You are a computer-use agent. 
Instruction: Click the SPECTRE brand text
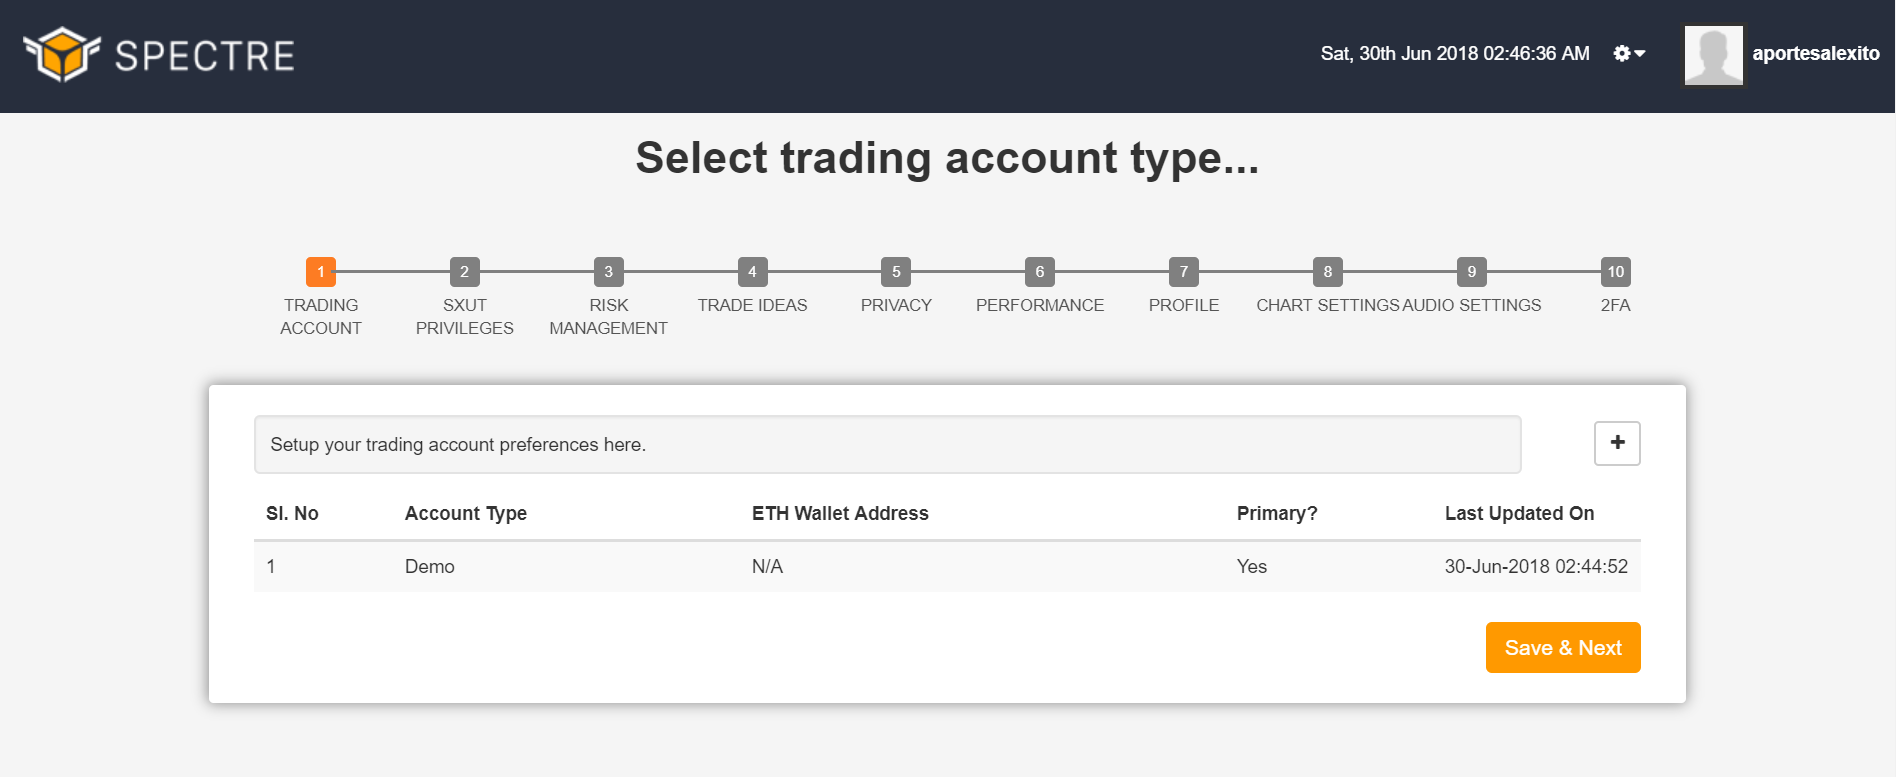pyautogui.click(x=205, y=56)
